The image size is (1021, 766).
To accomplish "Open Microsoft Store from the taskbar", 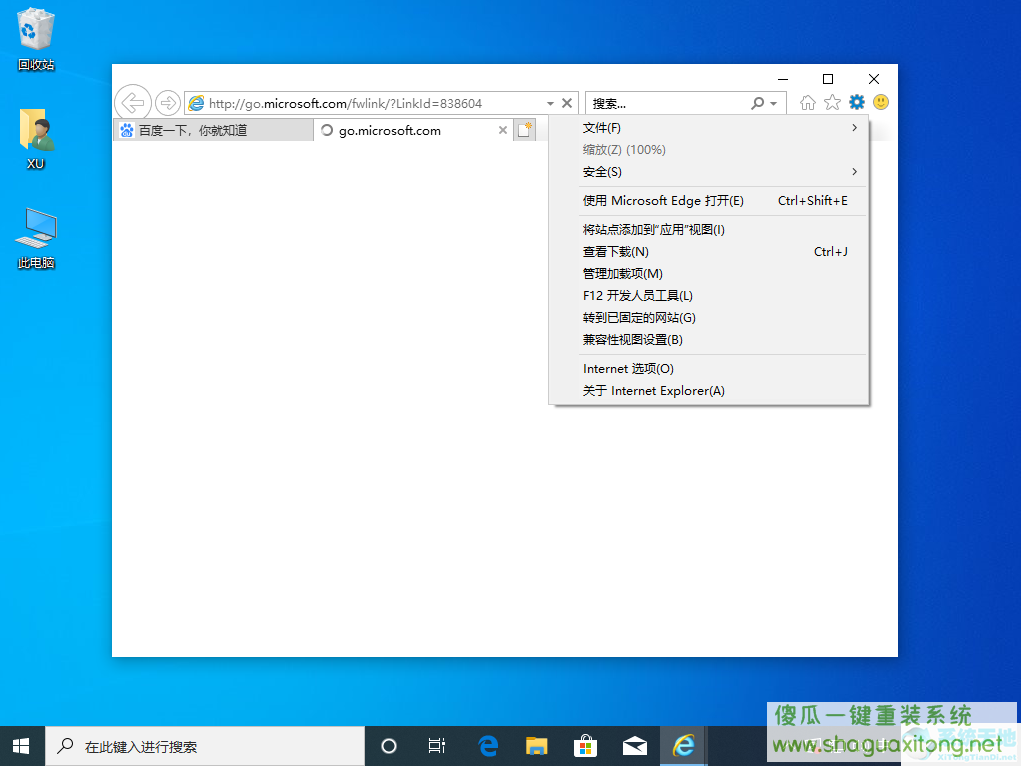I will click(x=585, y=746).
